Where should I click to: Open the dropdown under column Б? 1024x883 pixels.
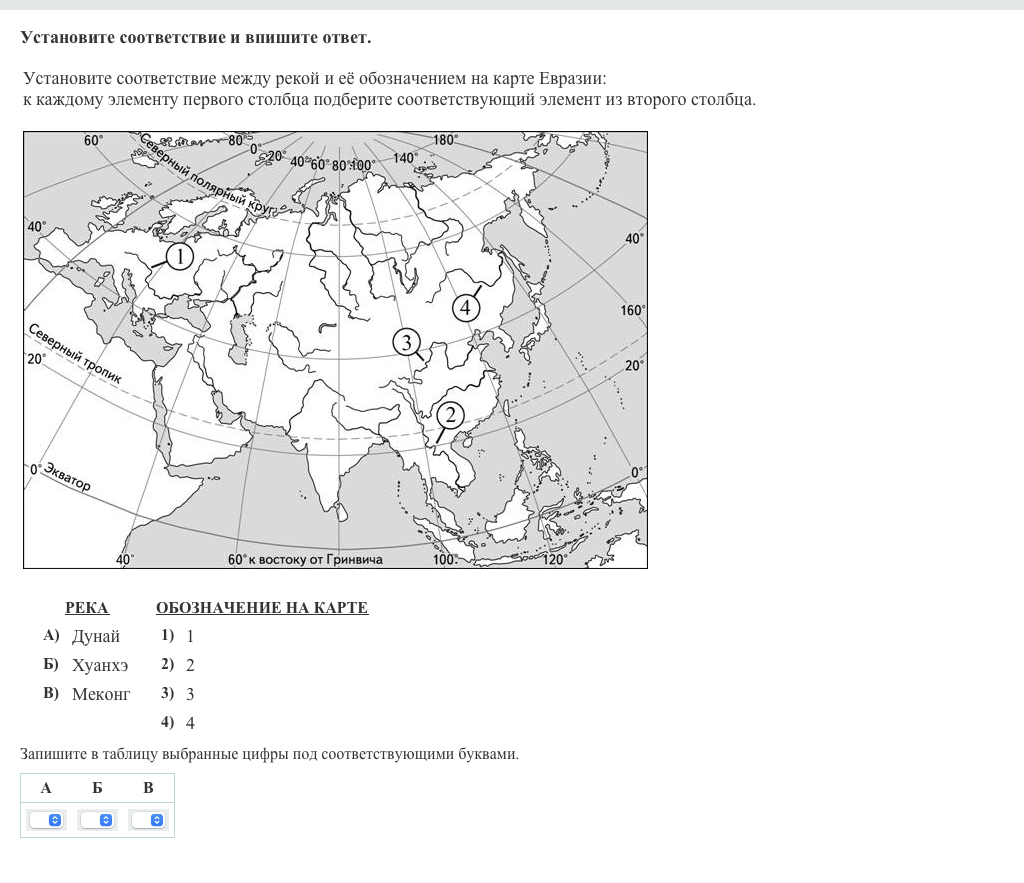tap(97, 820)
